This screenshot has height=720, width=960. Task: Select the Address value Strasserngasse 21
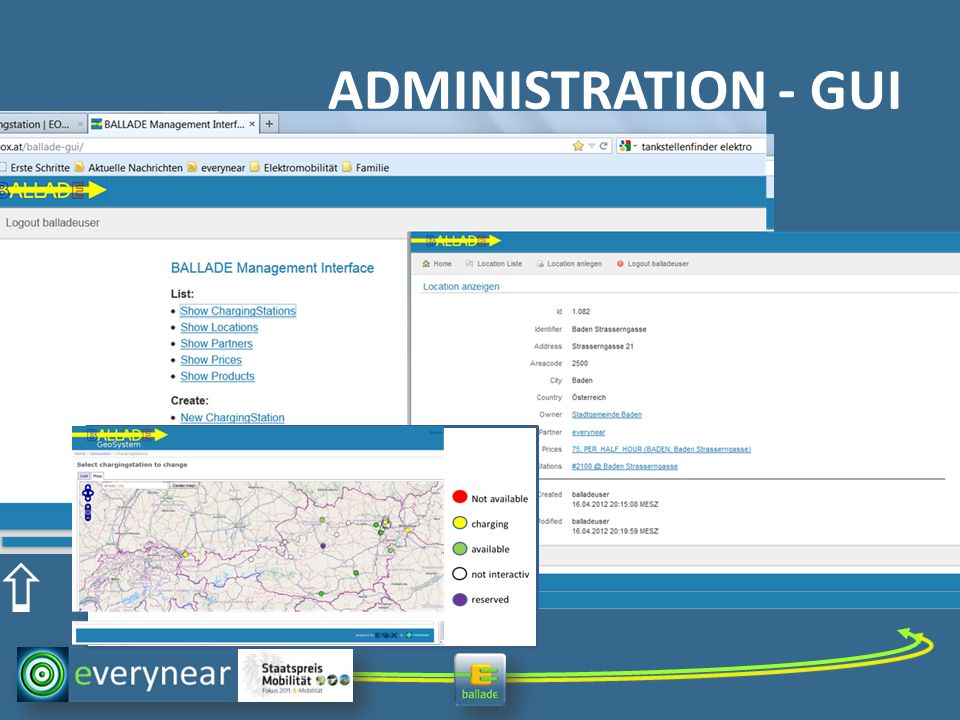point(602,347)
